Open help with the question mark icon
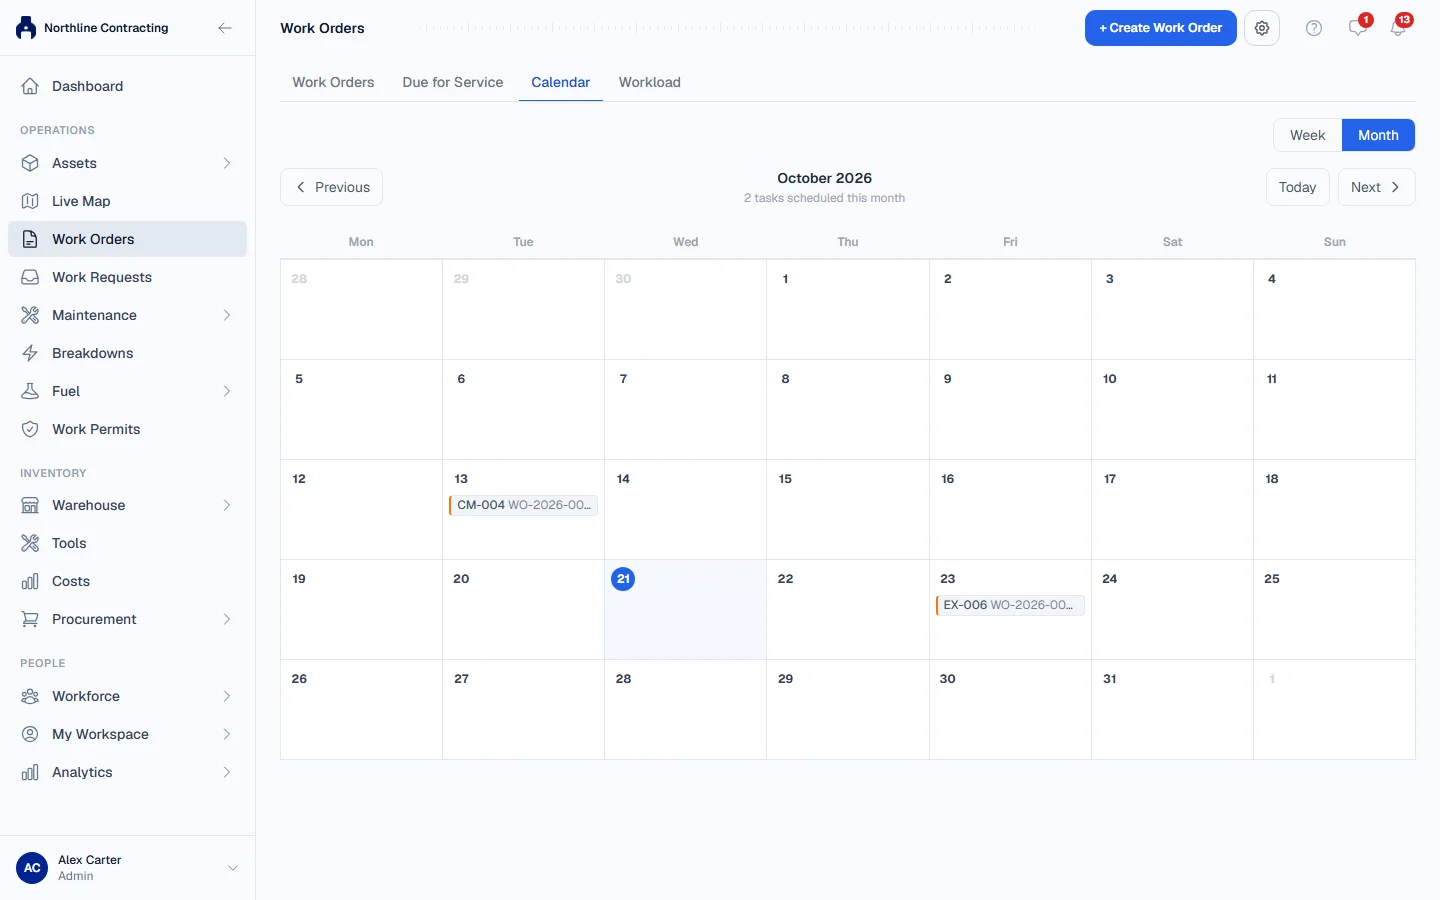The image size is (1440, 900). point(1314,28)
